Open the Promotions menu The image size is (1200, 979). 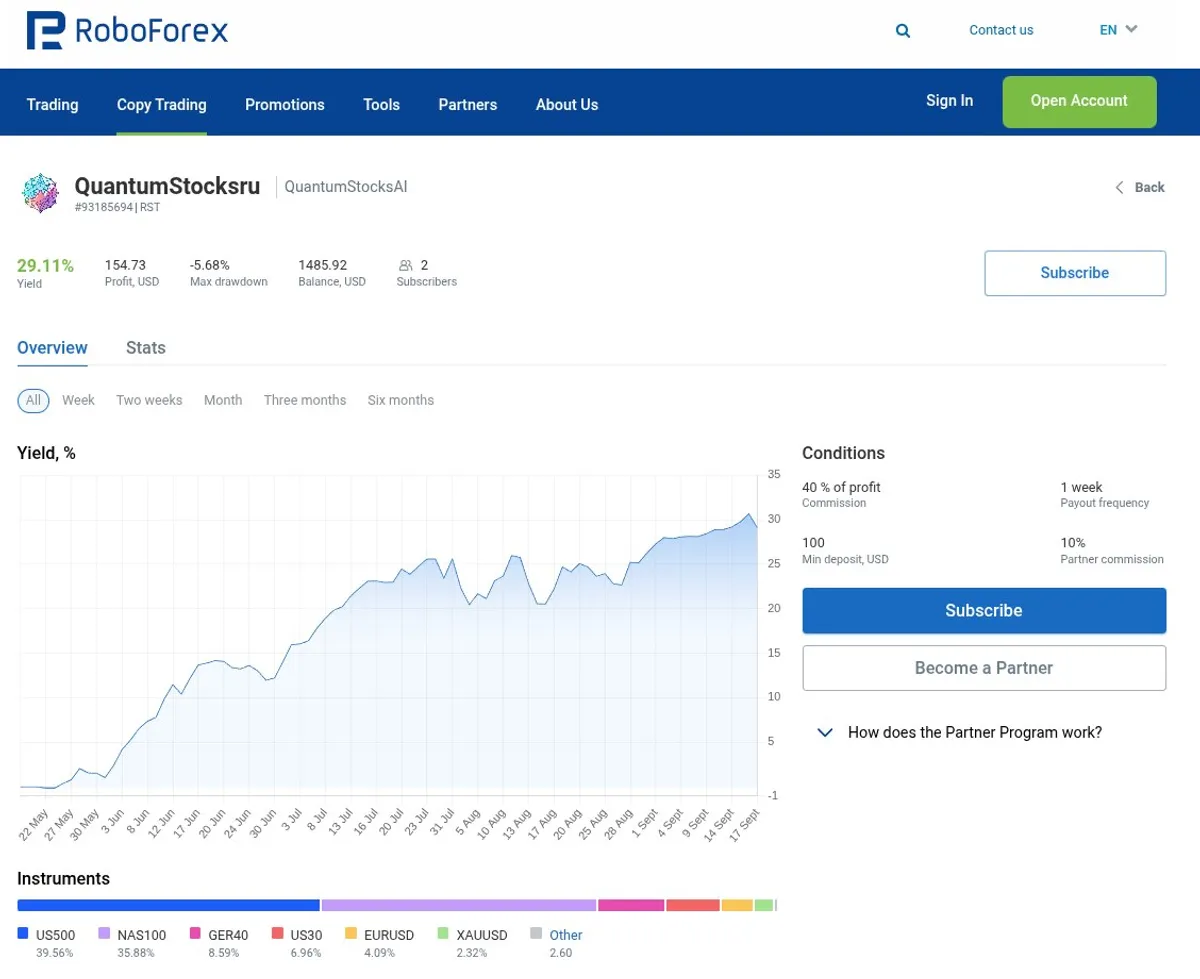[x=285, y=104]
